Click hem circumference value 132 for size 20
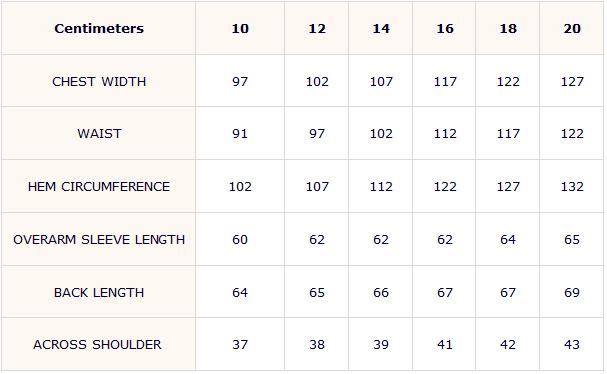This screenshot has width=607, height=374. tap(572, 187)
